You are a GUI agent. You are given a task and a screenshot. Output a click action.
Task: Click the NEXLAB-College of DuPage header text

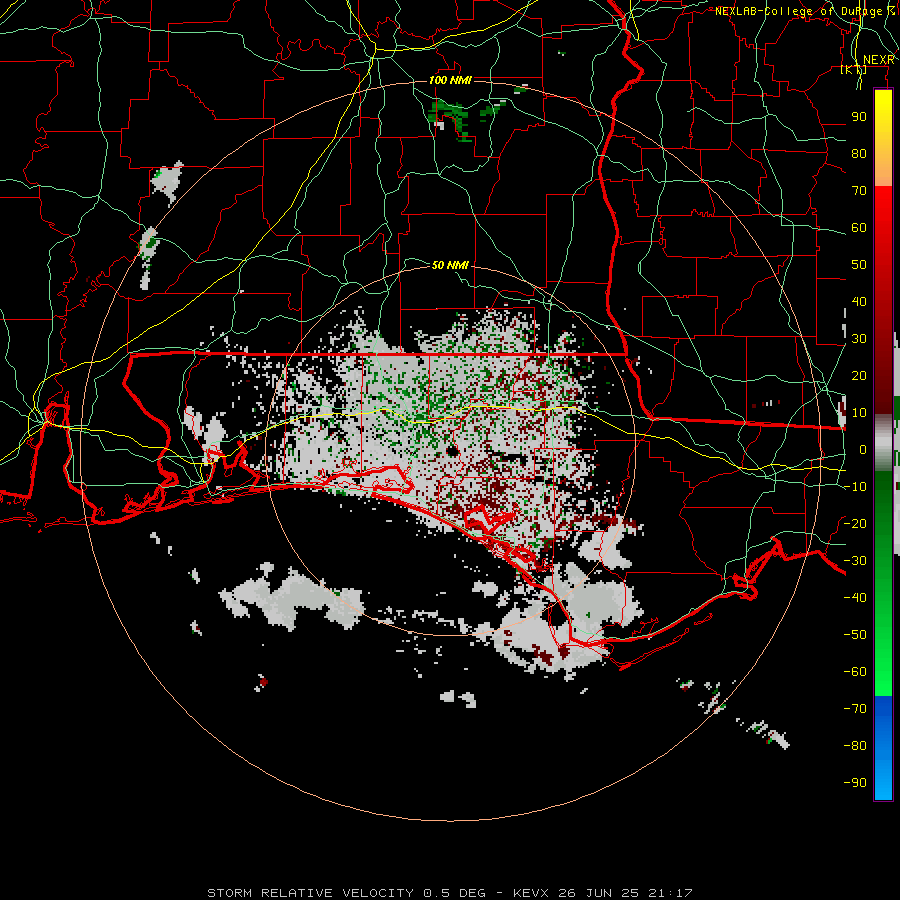click(x=805, y=11)
